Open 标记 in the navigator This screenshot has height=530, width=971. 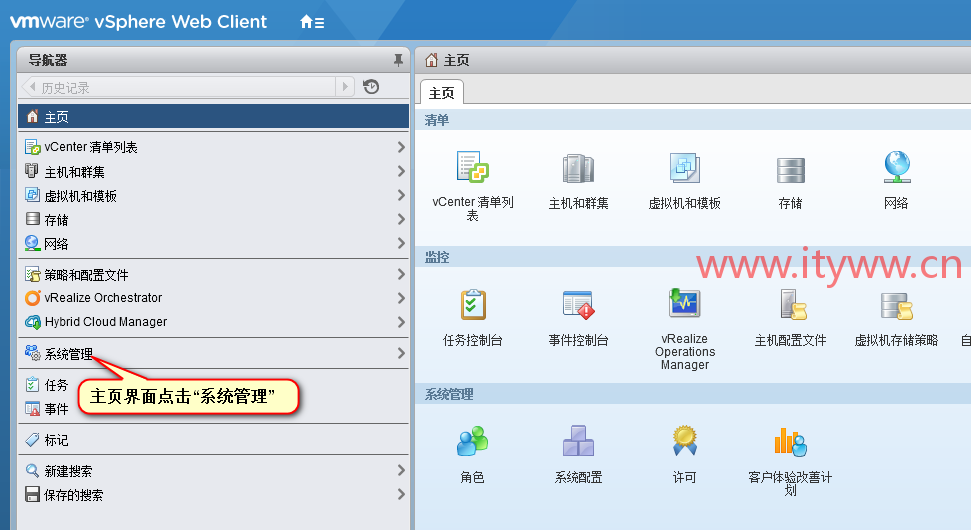coord(214,440)
